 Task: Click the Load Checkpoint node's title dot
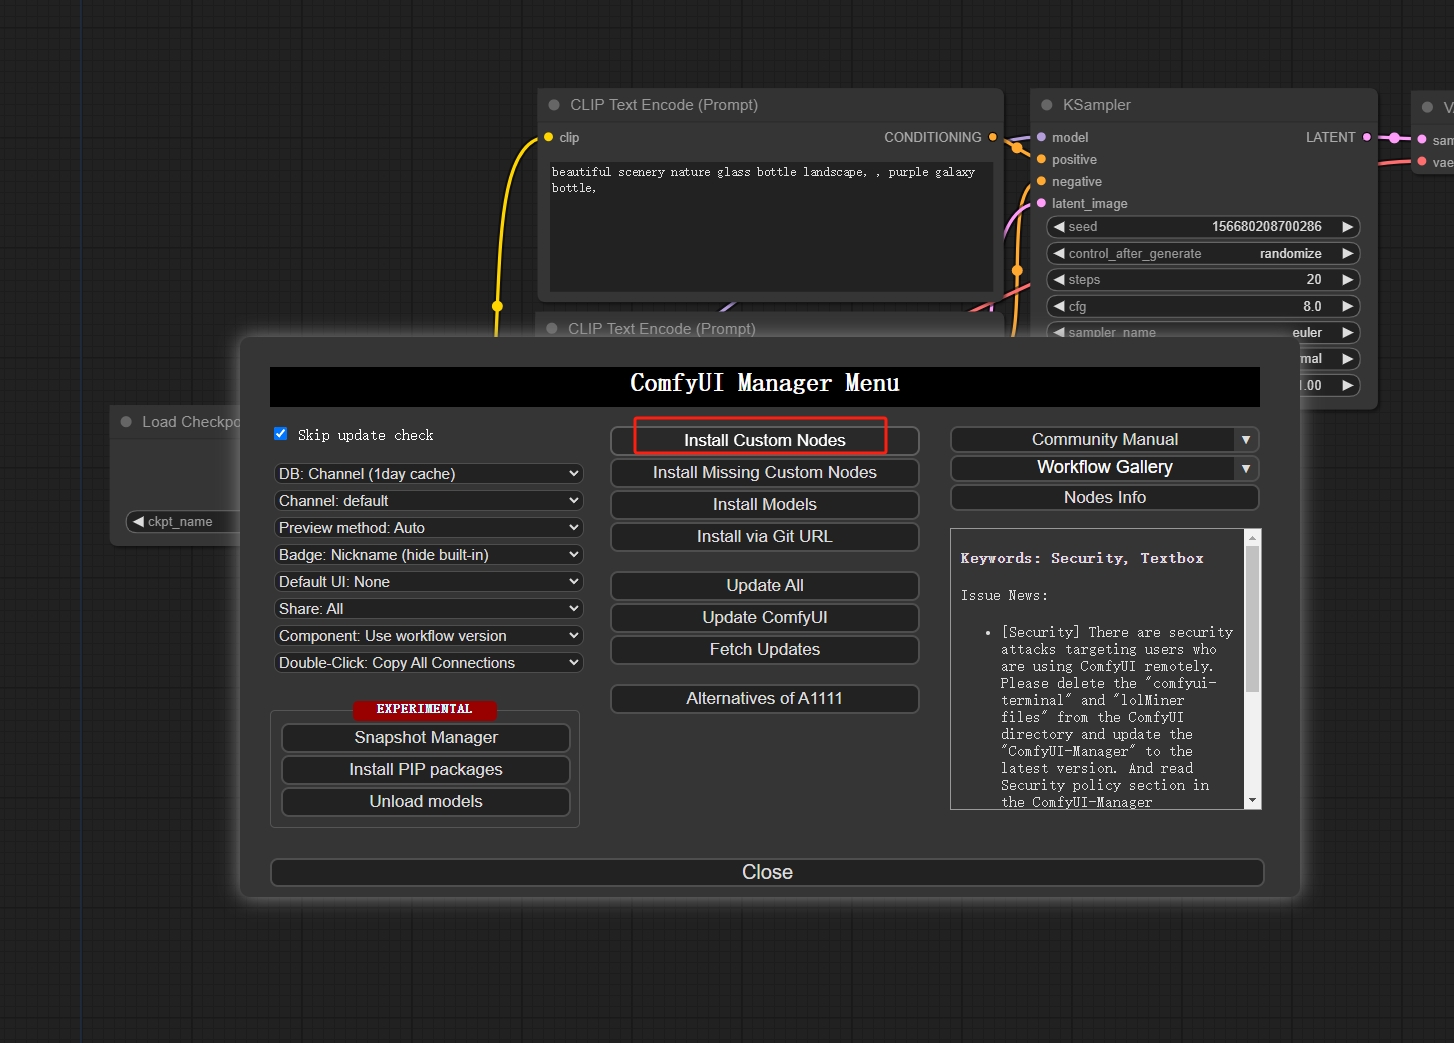[126, 422]
